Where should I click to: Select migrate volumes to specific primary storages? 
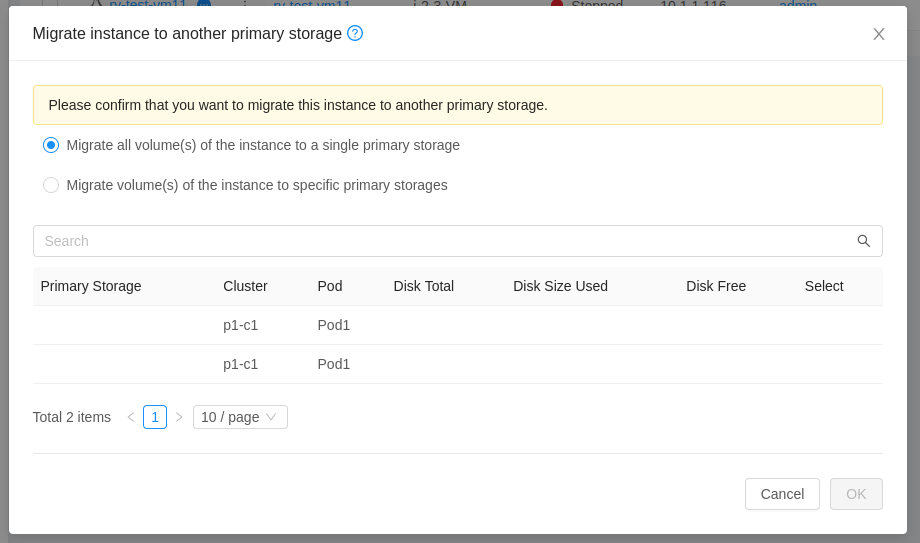click(x=51, y=185)
